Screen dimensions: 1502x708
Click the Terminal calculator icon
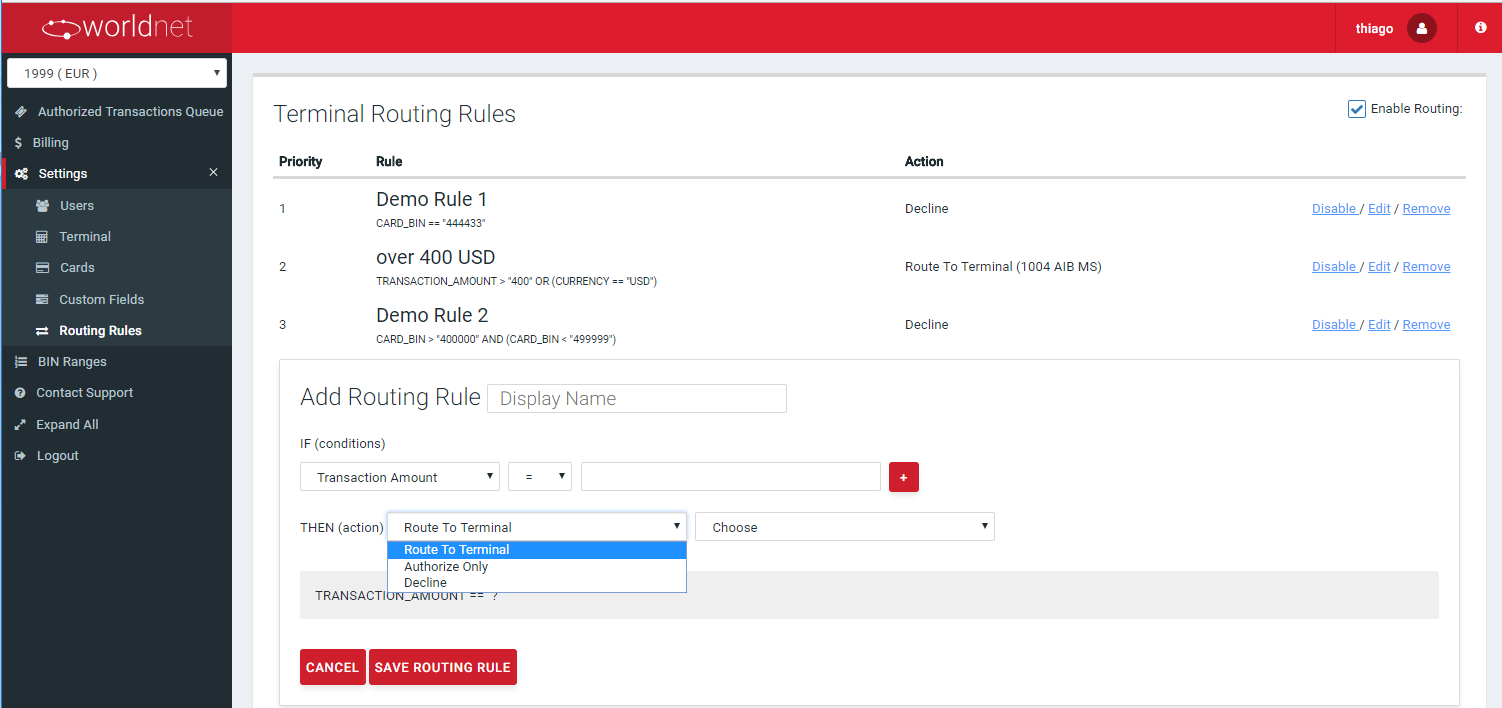pyautogui.click(x=41, y=237)
